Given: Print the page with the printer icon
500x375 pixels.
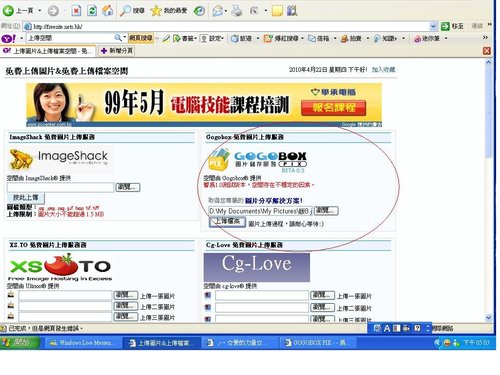Looking at the screenshot, I should [x=237, y=11].
